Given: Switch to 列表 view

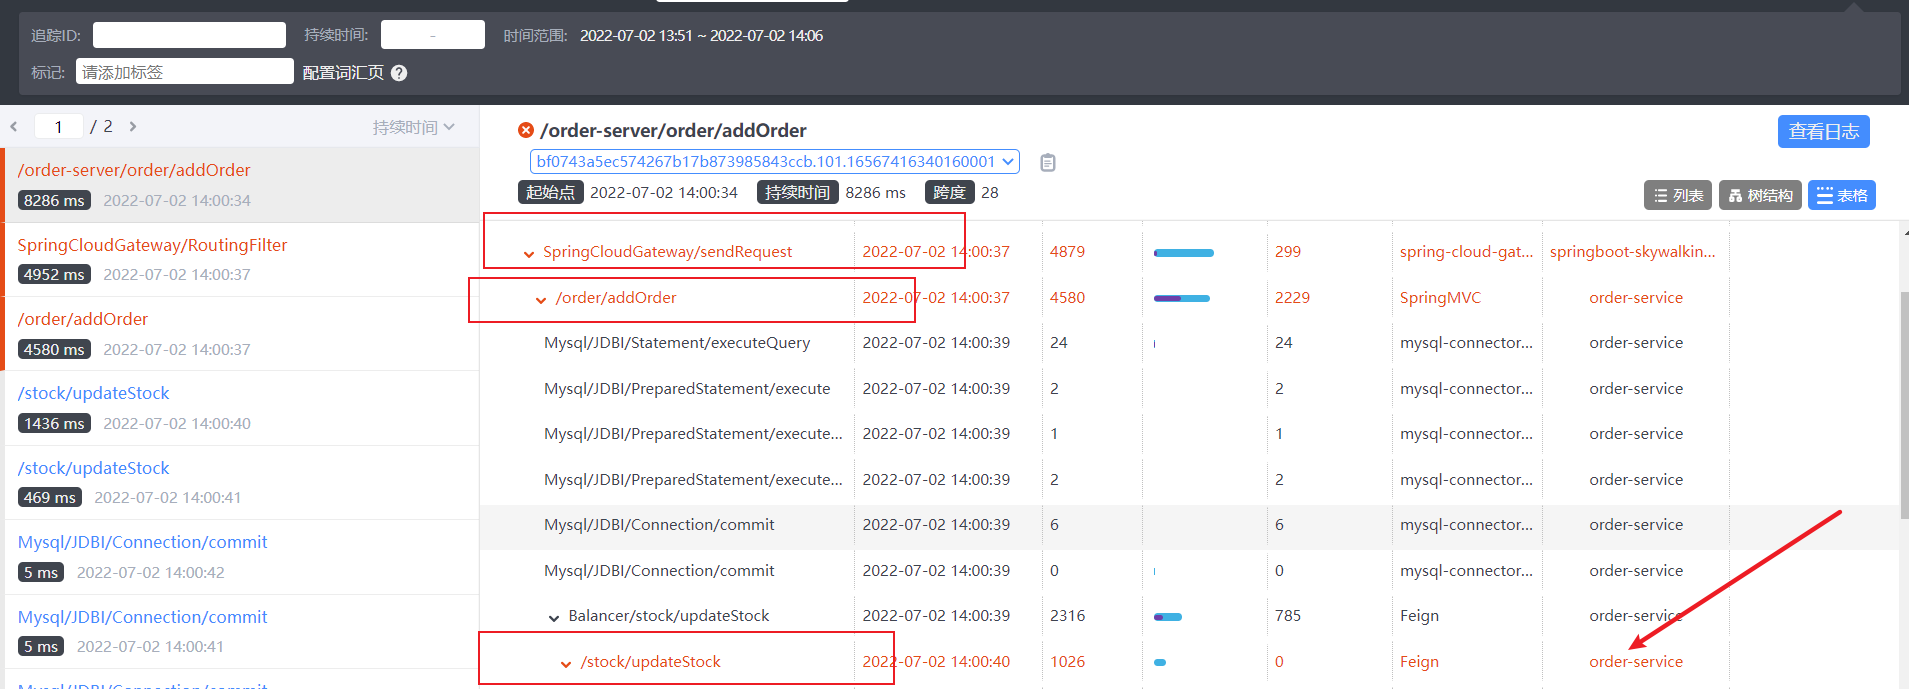Looking at the screenshot, I should pyautogui.click(x=1678, y=195).
